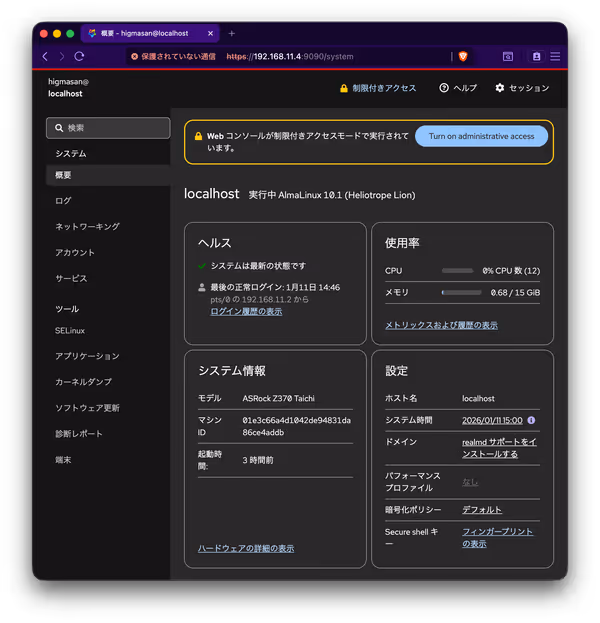Viewport: 600px width, 623px height.
Task: Open 端末 terminal in the sidebar
Action: [63, 460]
